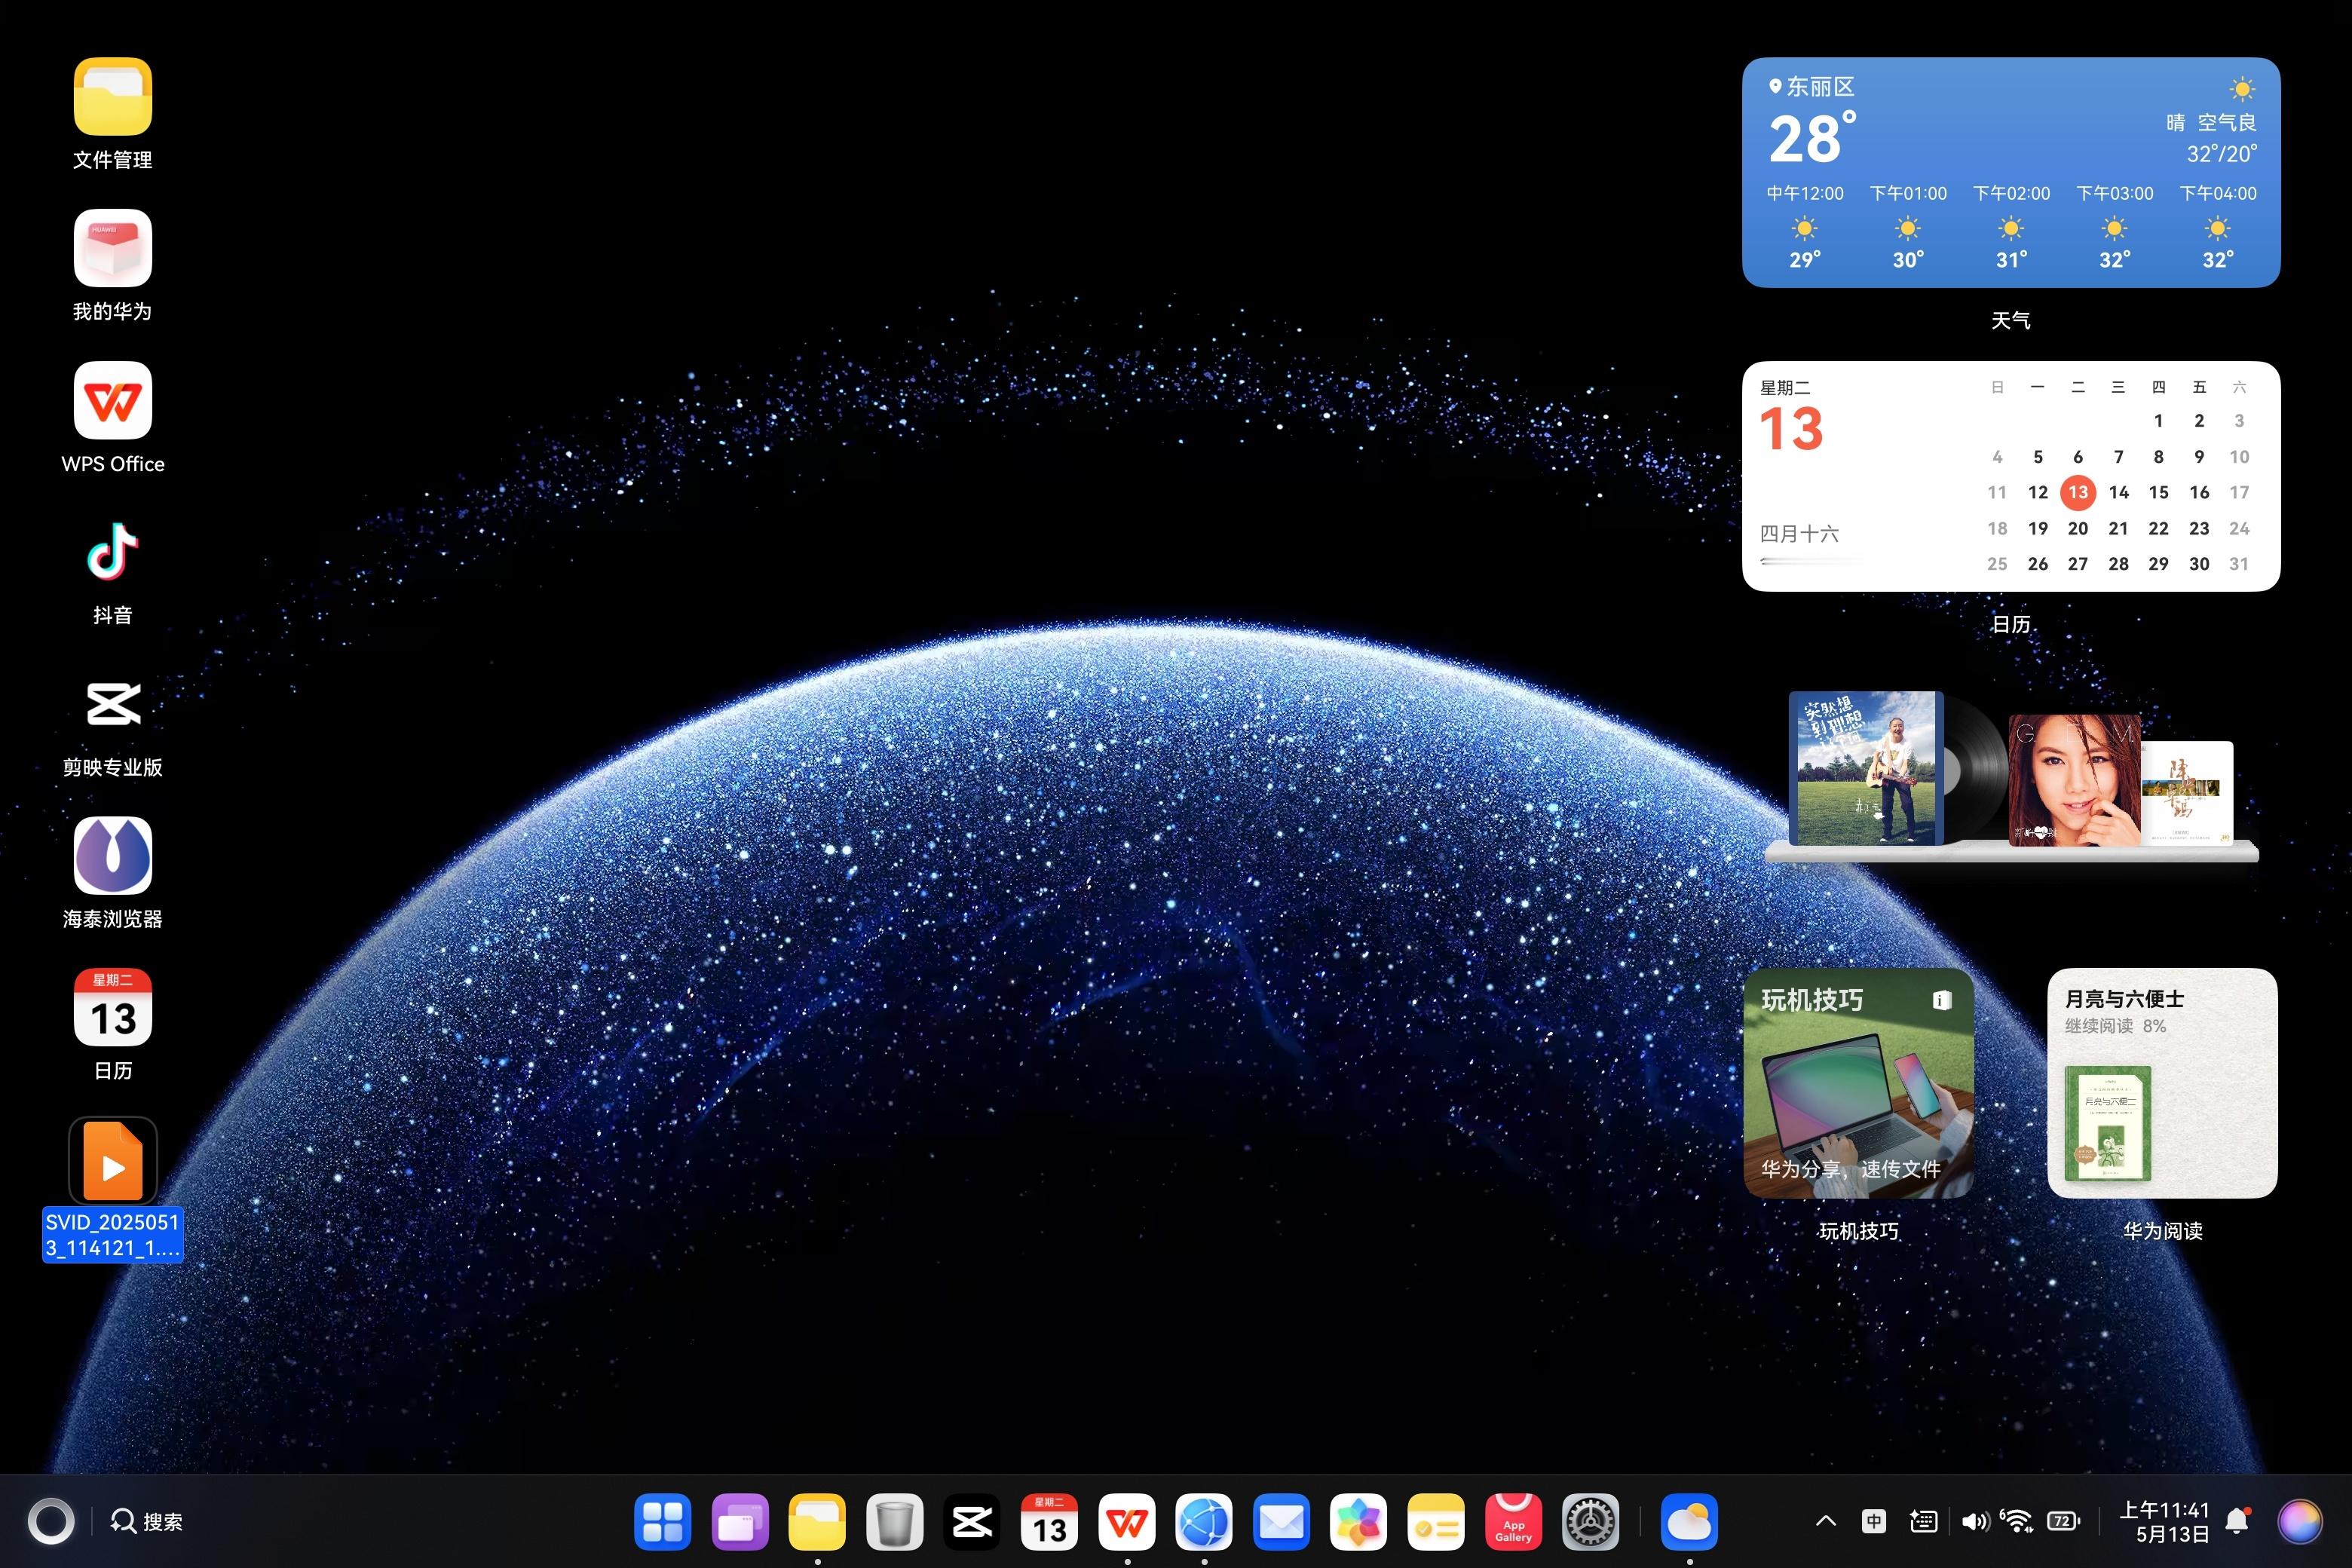2352x1568 pixels.
Task: Open the notification bell icon
Action: (x=2238, y=1521)
